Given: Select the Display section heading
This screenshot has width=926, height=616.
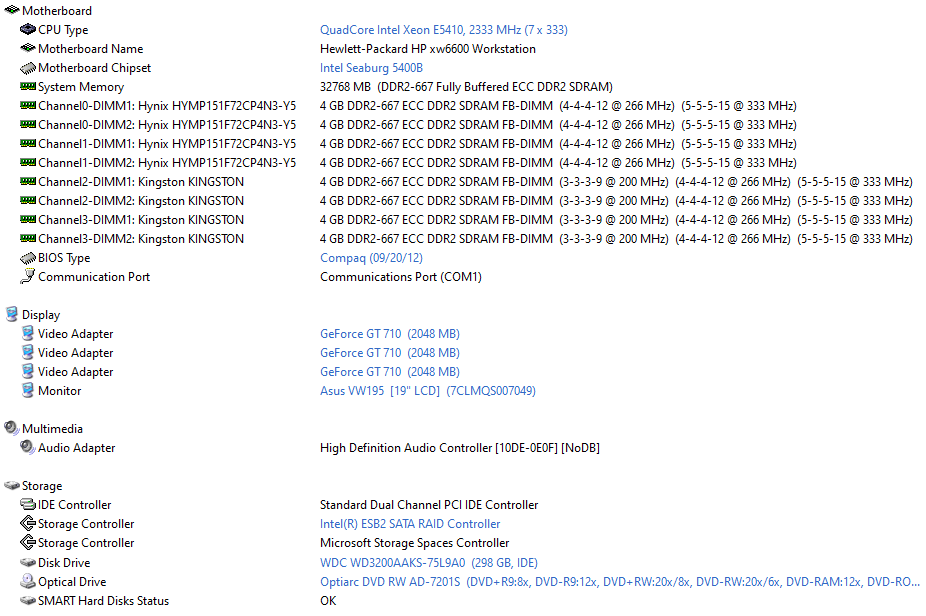Looking at the screenshot, I should point(41,315).
